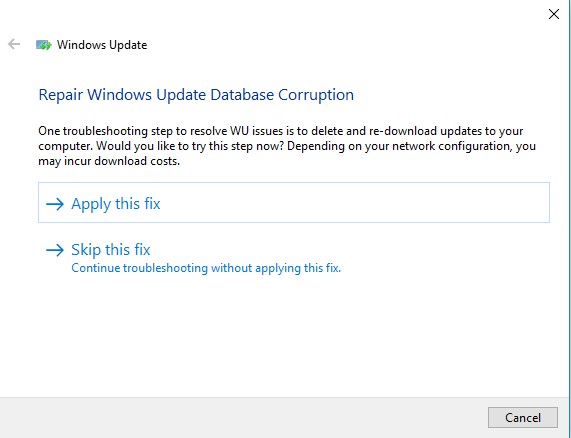Click the words 'Apply this fix'
This screenshot has width=571, height=438.
pyautogui.click(x=116, y=204)
